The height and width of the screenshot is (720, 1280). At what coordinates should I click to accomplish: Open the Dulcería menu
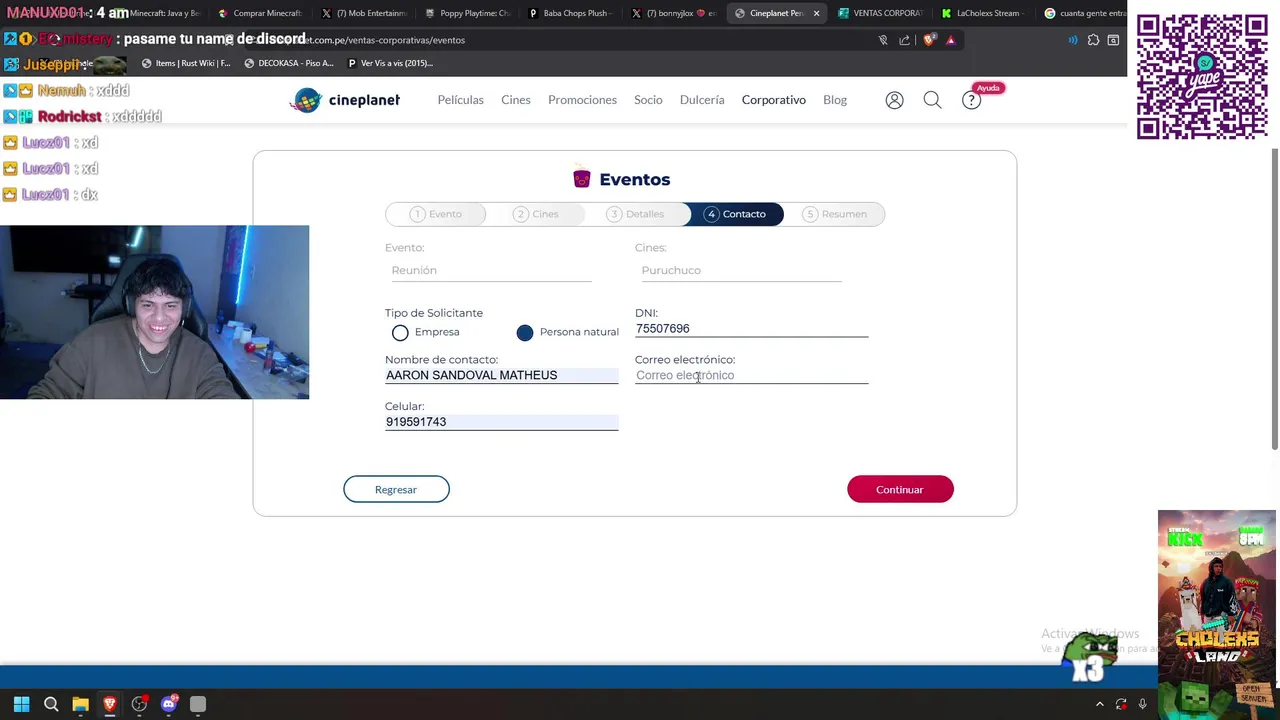point(702,100)
